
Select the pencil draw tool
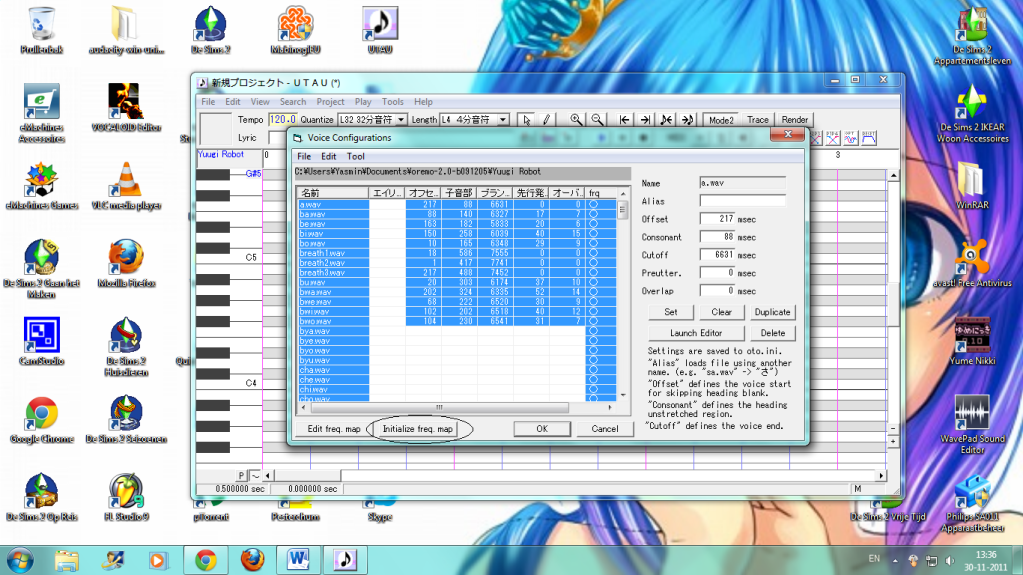pyautogui.click(x=547, y=120)
